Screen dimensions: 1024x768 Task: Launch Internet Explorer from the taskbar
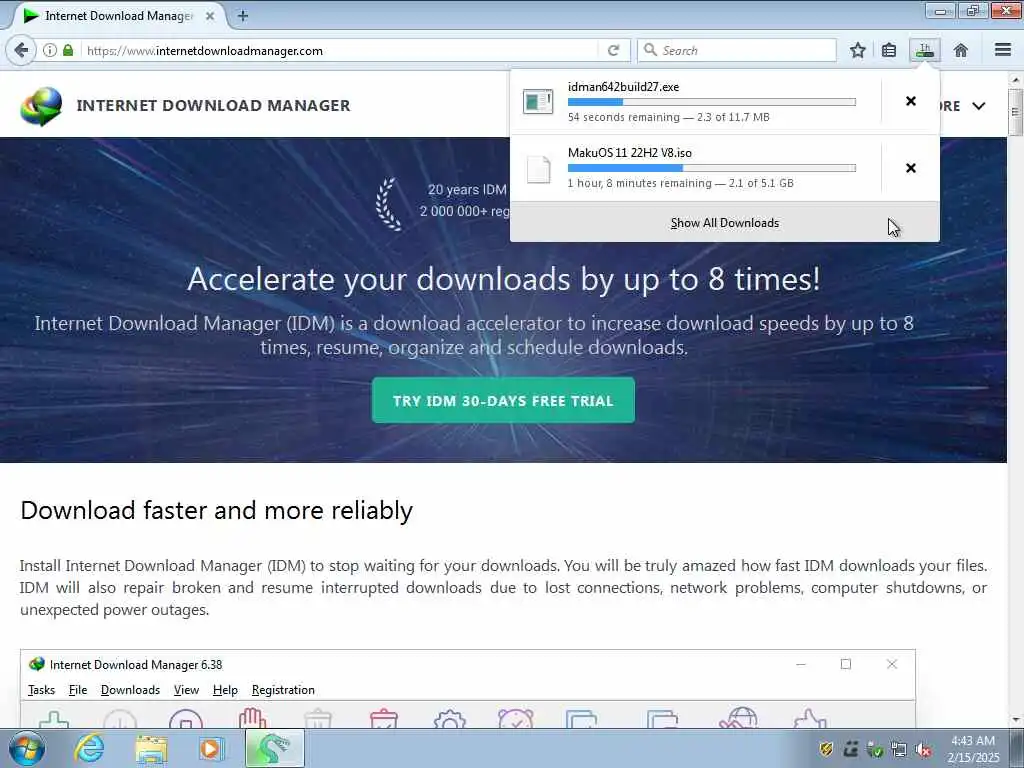click(89, 748)
